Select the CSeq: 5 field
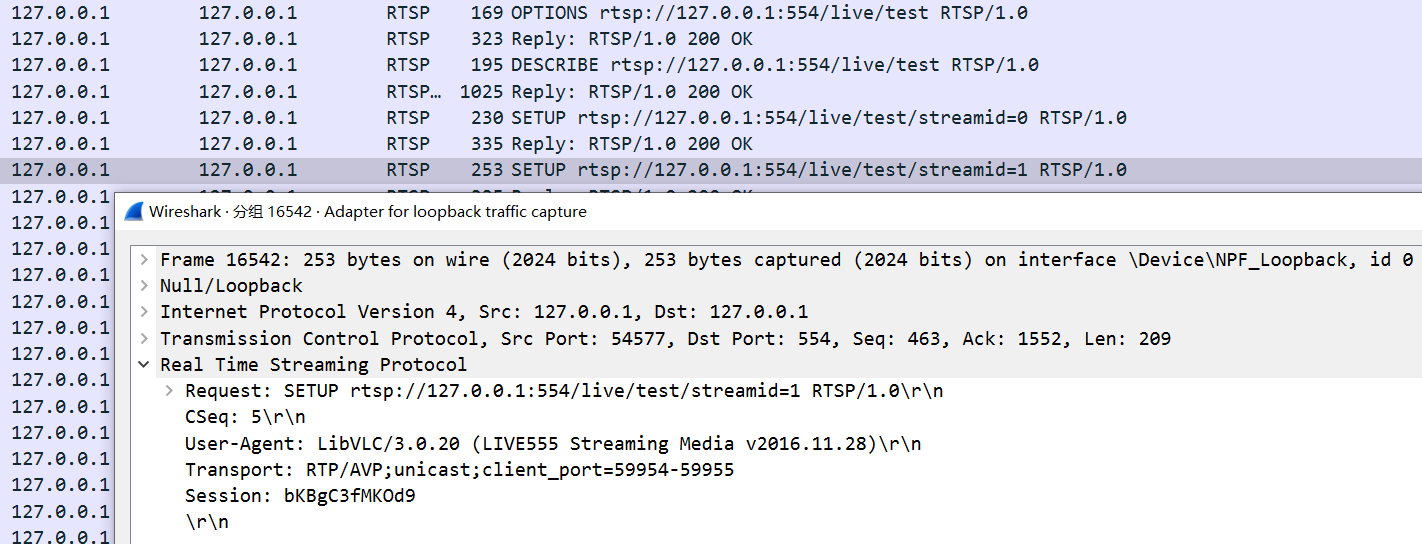Image resolution: width=1422 pixels, height=544 pixels. tap(245, 417)
